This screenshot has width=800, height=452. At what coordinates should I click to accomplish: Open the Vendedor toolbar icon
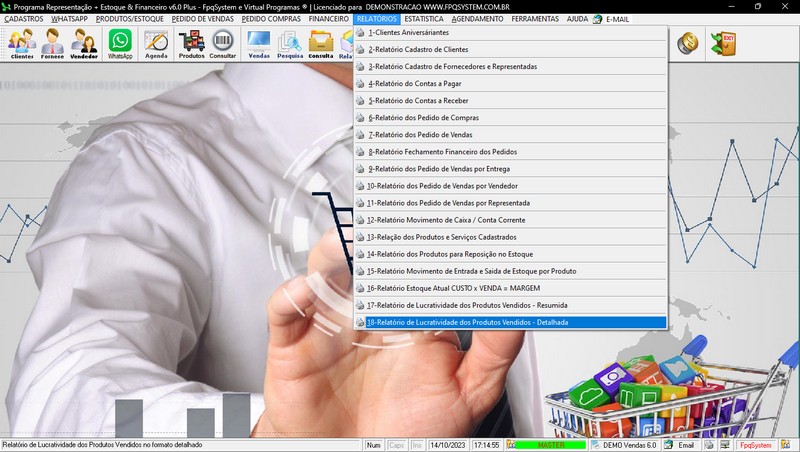84,43
